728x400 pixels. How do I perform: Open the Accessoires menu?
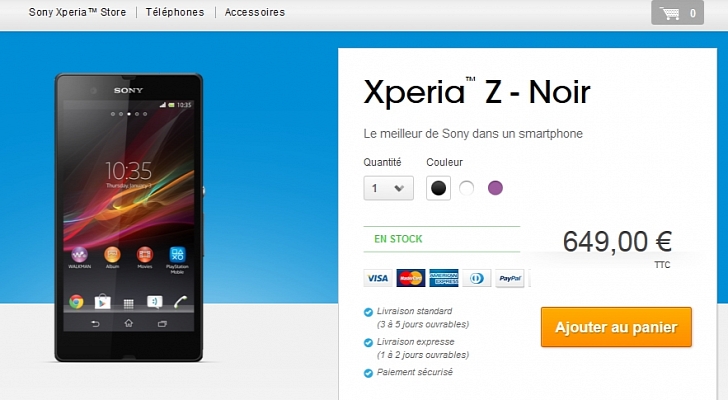tap(255, 12)
